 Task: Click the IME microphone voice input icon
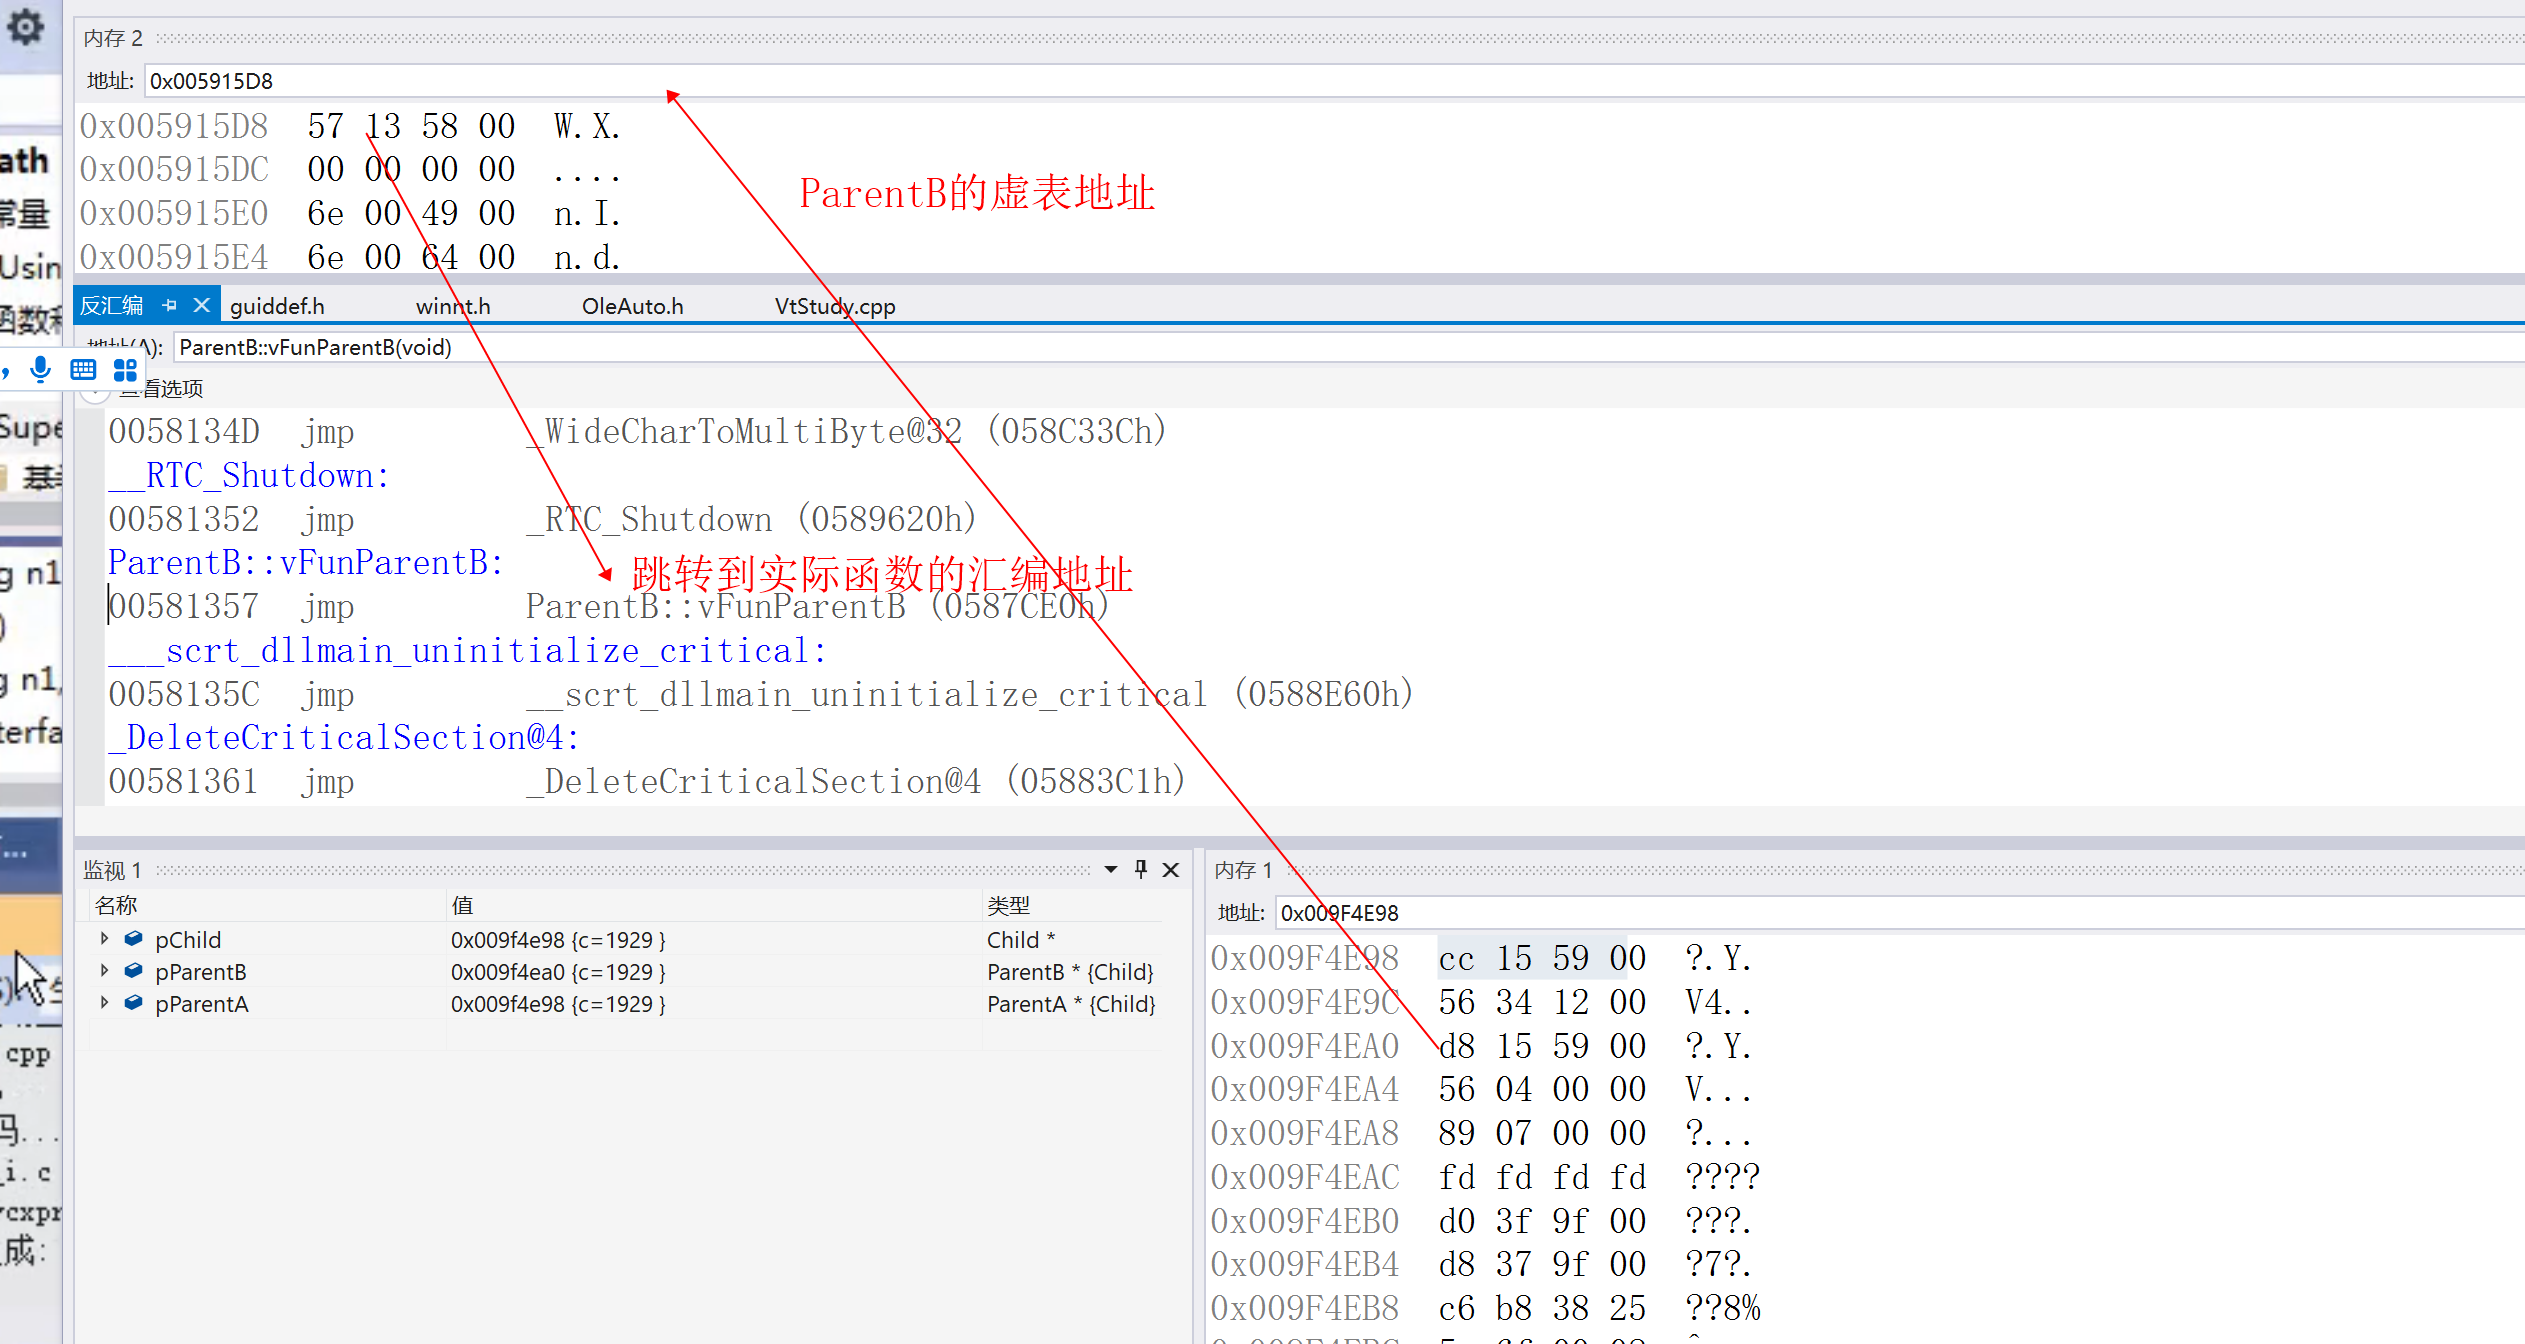tap(40, 370)
